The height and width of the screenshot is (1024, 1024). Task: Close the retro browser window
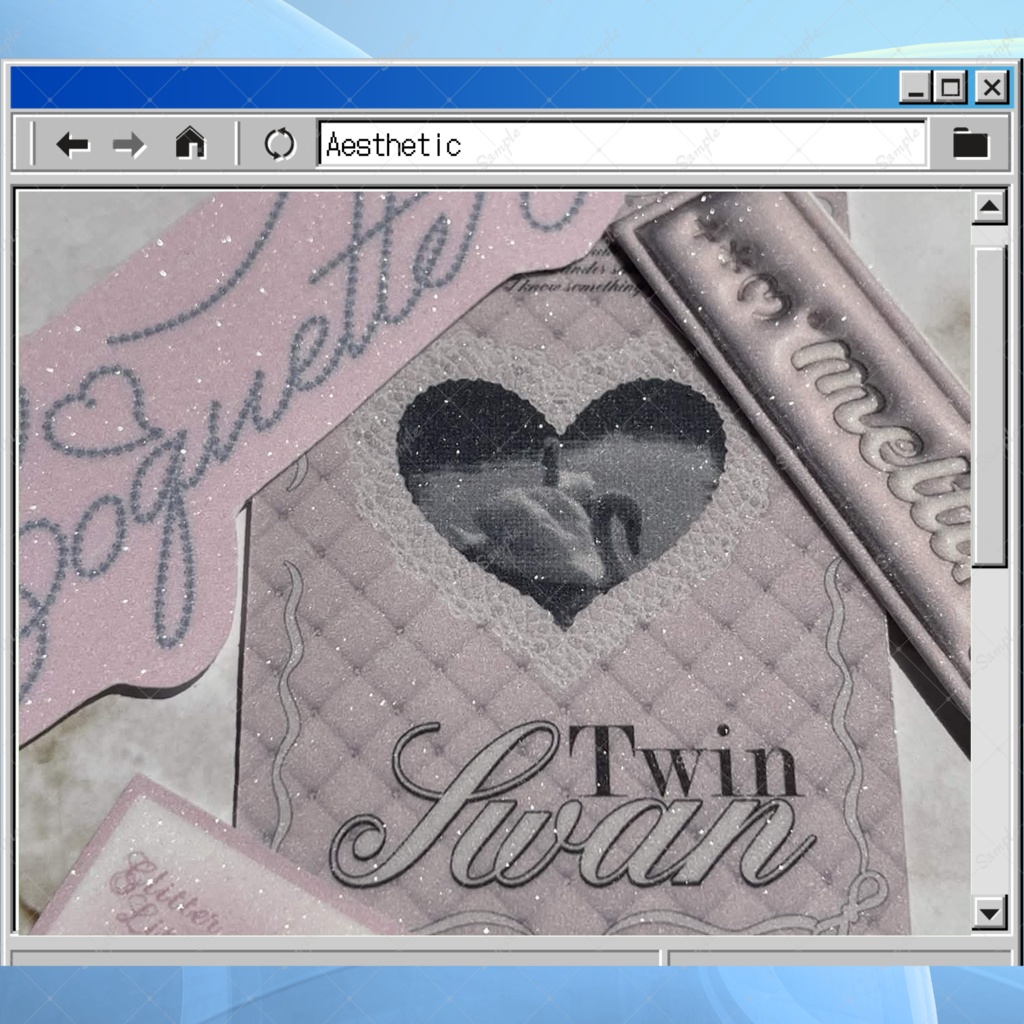coord(992,87)
